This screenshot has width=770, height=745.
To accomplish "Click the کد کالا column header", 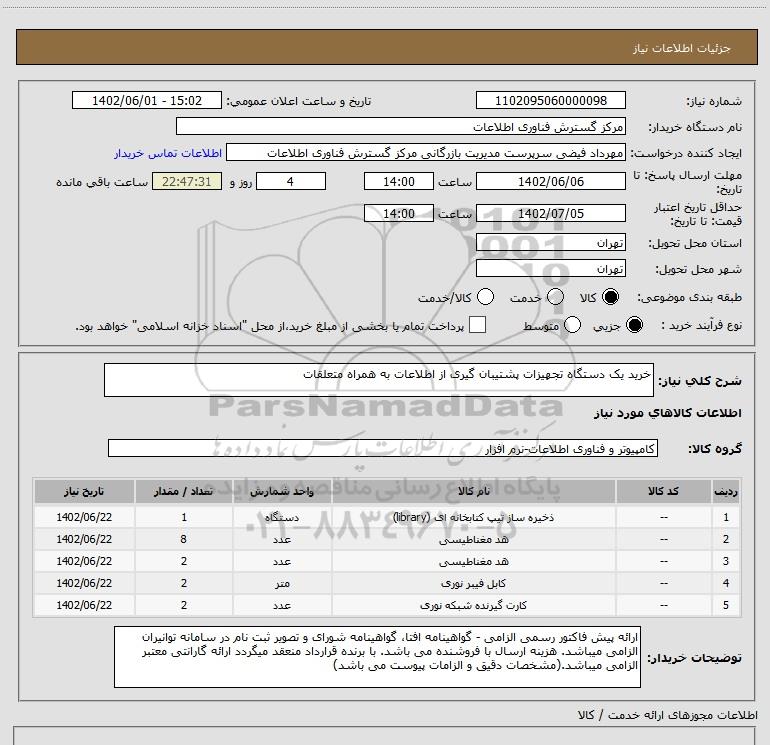I will pyautogui.click(x=663, y=492).
